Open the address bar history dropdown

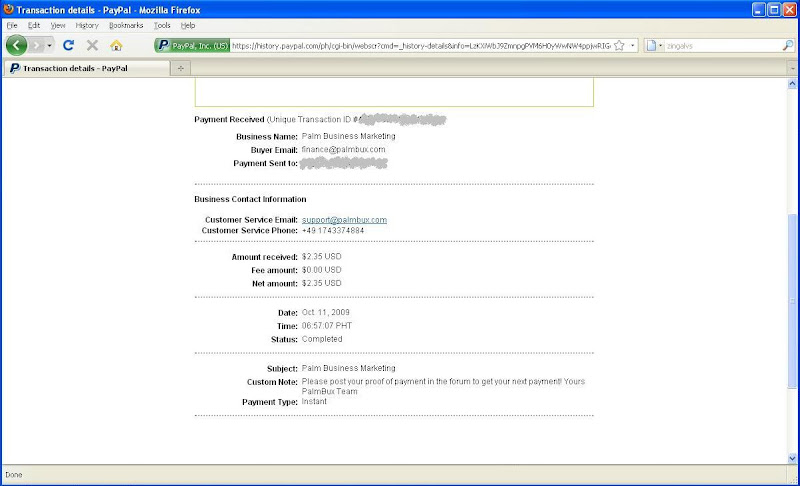[x=633, y=45]
